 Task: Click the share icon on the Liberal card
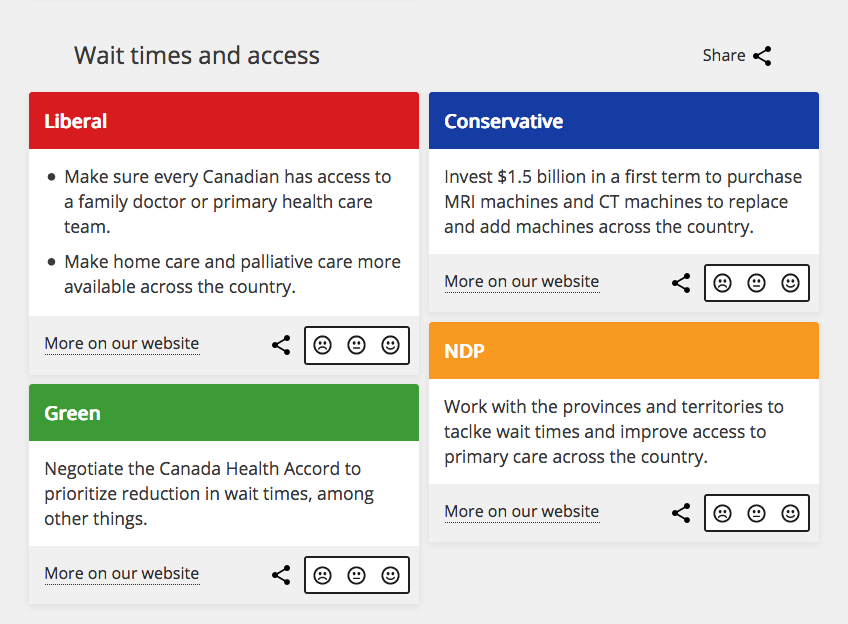(x=281, y=344)
